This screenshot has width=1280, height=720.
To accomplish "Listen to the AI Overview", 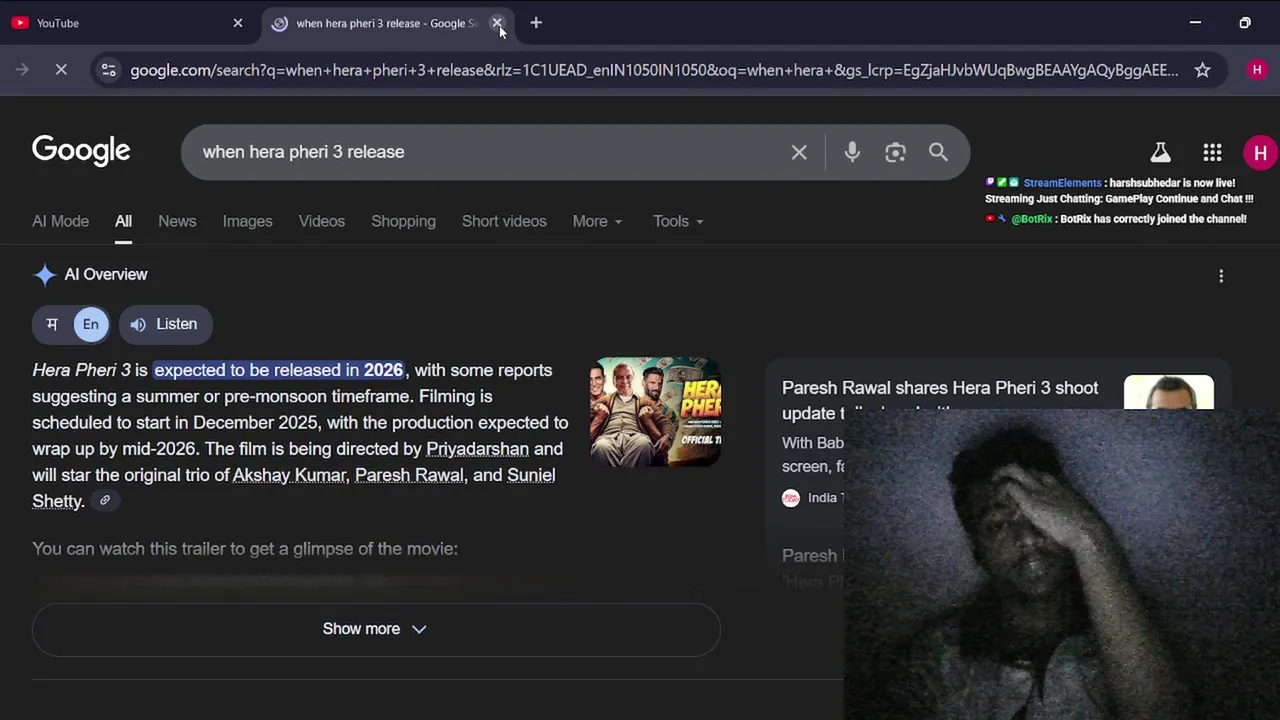I will point(165,324).
